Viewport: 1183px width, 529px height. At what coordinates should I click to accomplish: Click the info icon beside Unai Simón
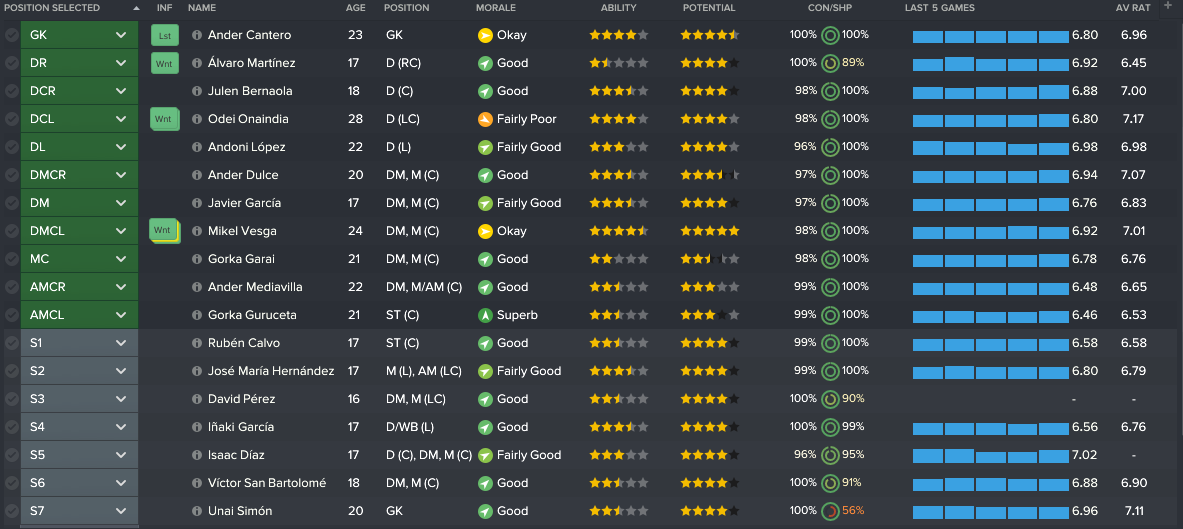(x=197, y=511)
